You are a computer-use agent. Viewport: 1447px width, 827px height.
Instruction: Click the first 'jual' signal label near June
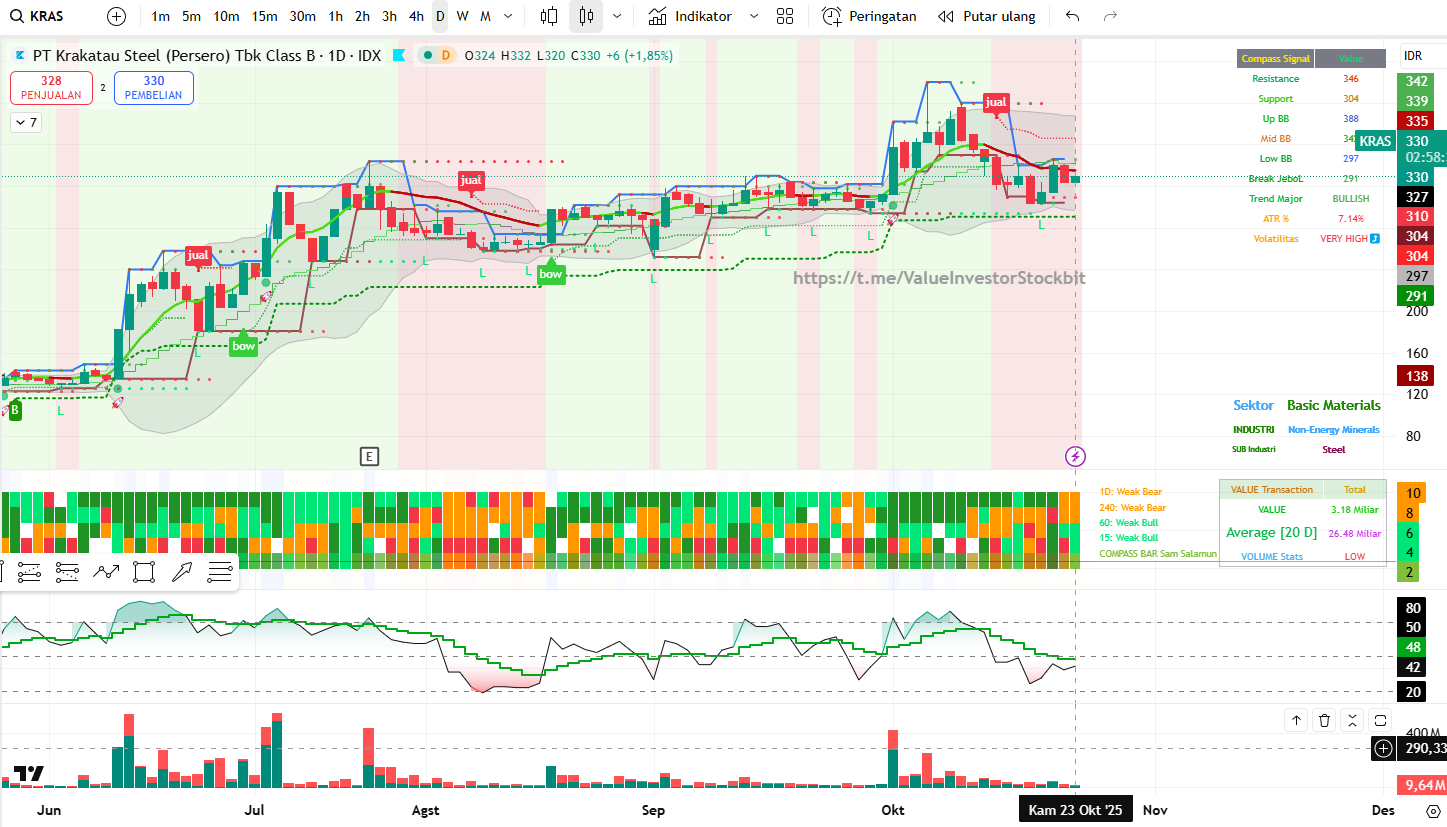coord(198,256)
